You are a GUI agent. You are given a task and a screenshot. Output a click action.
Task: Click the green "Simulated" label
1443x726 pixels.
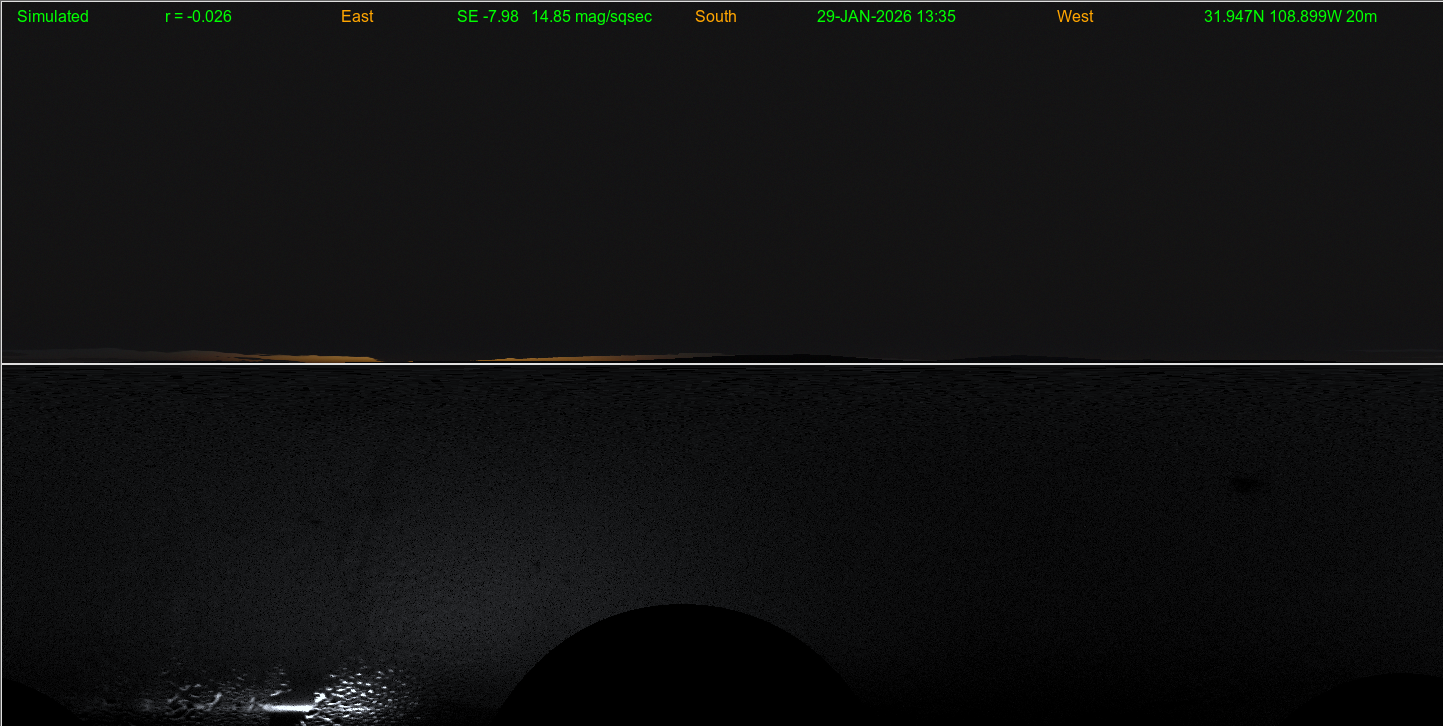(x=53, y=17)
